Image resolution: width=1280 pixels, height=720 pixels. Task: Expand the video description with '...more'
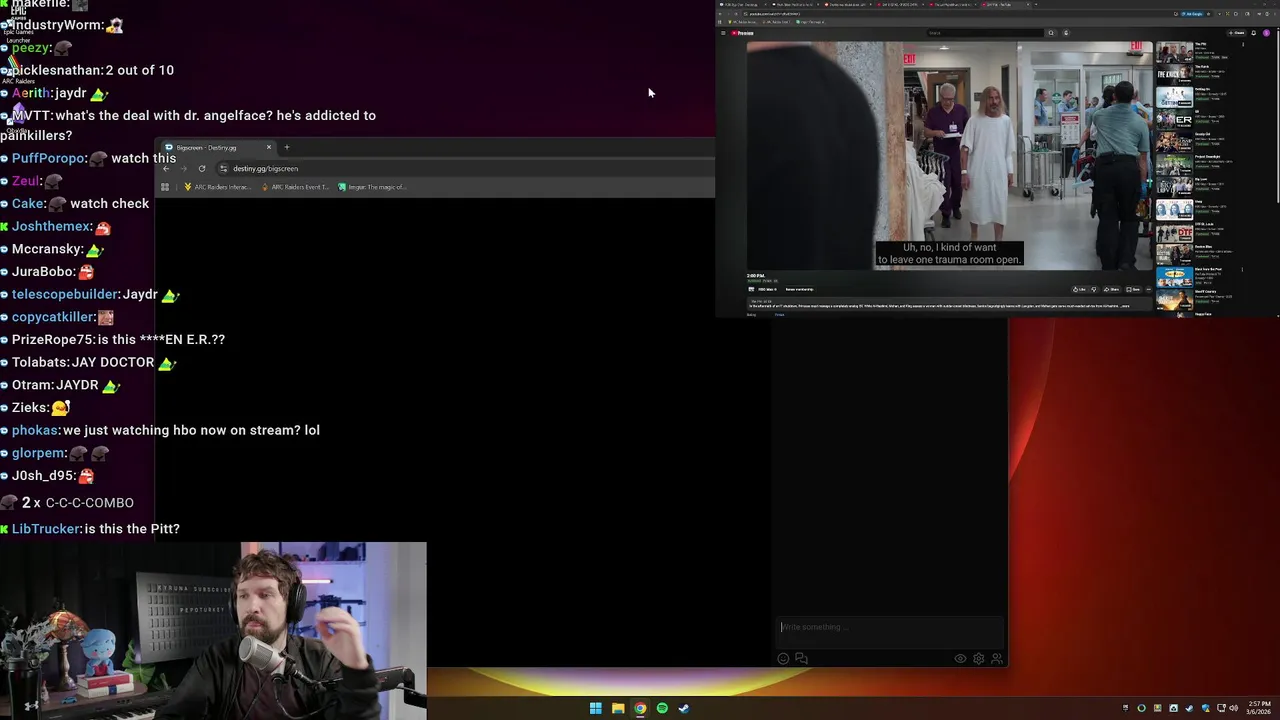point(1126,306)
